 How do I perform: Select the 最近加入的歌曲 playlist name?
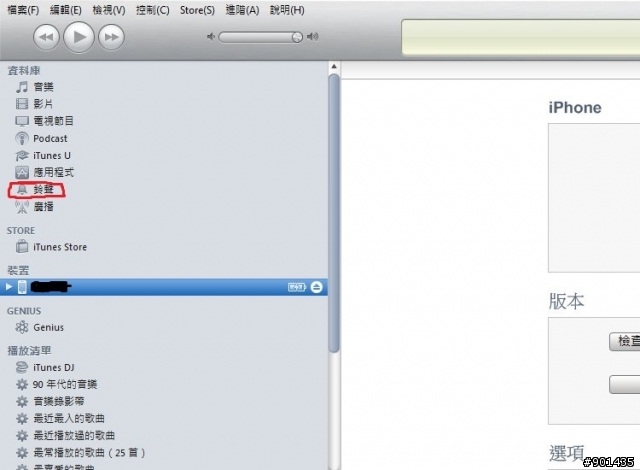click(x=69, y=419)
